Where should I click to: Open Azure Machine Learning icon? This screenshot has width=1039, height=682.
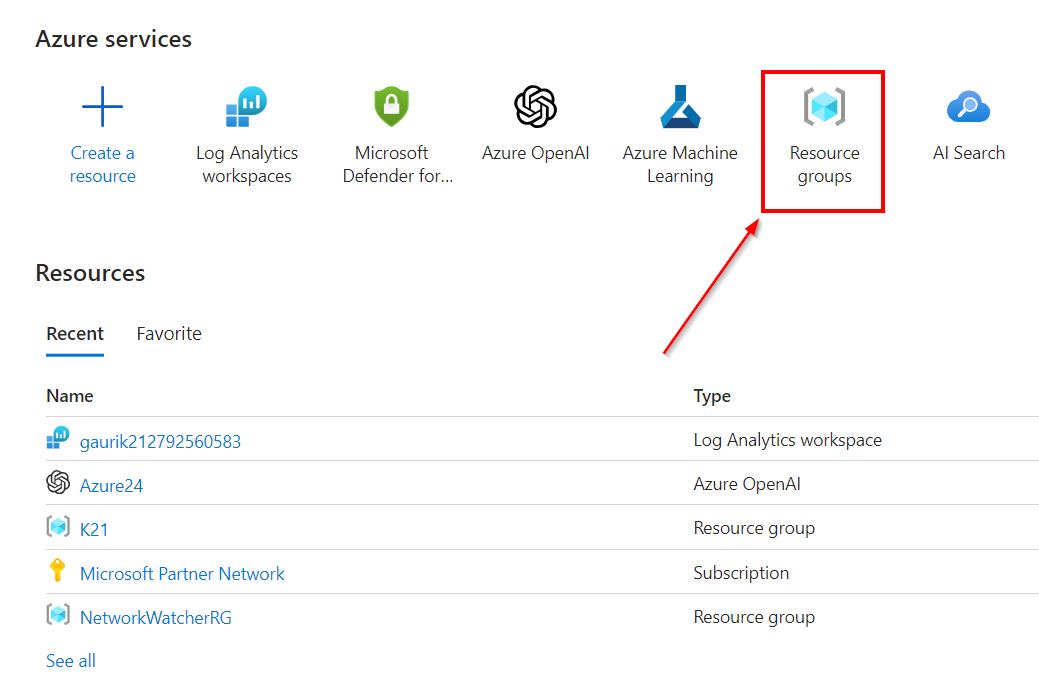[x=680, y=106]
